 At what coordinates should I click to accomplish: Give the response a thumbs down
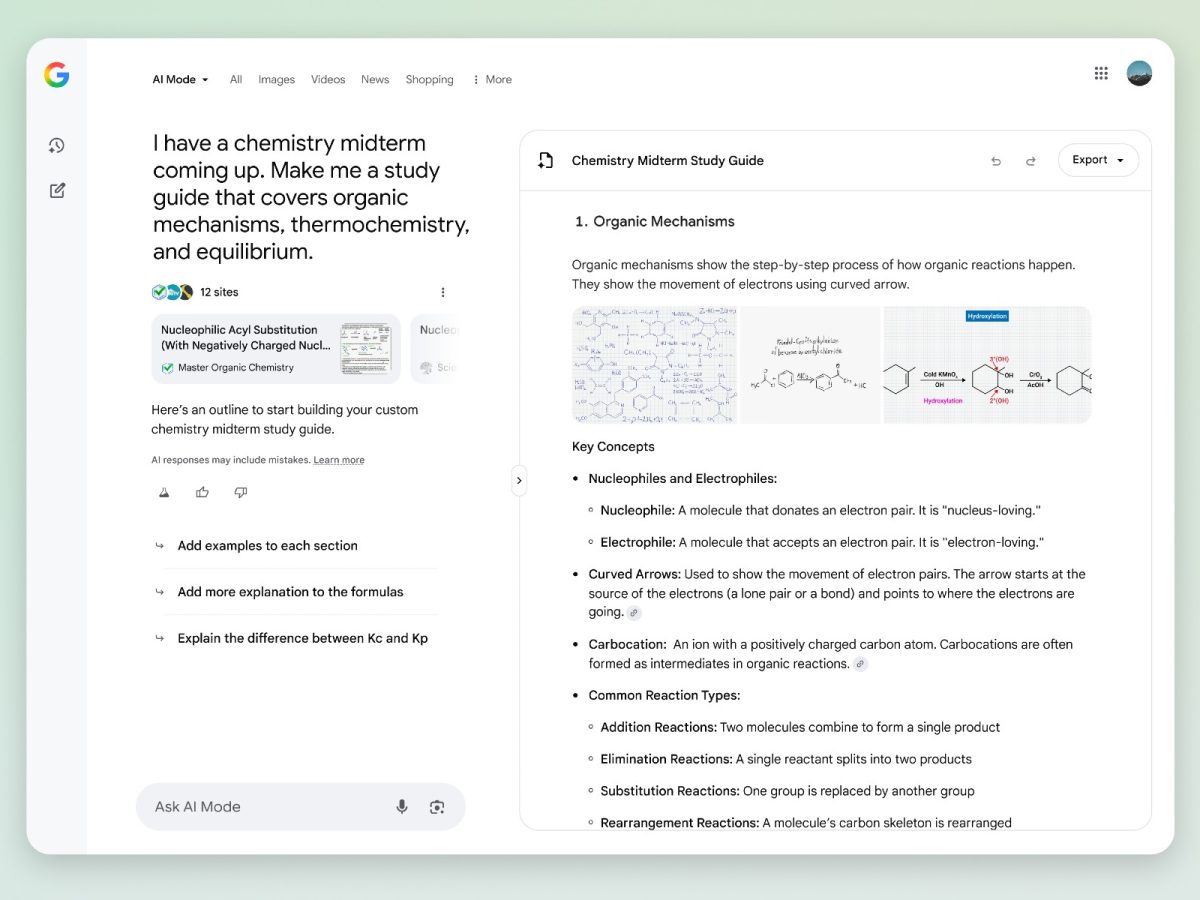click(x=240, y=492)
